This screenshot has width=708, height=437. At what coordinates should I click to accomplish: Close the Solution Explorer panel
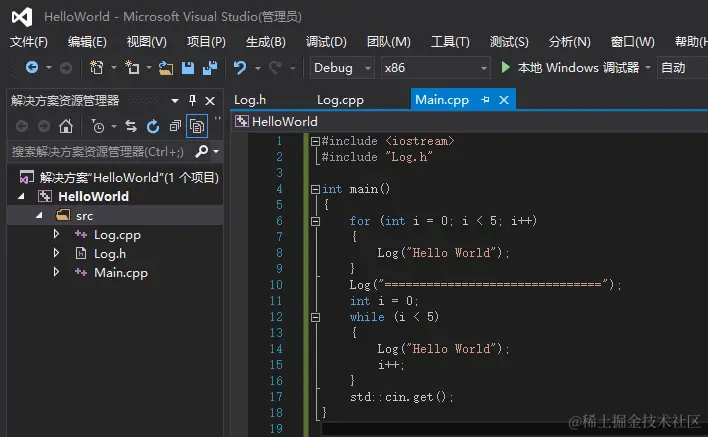210,101
